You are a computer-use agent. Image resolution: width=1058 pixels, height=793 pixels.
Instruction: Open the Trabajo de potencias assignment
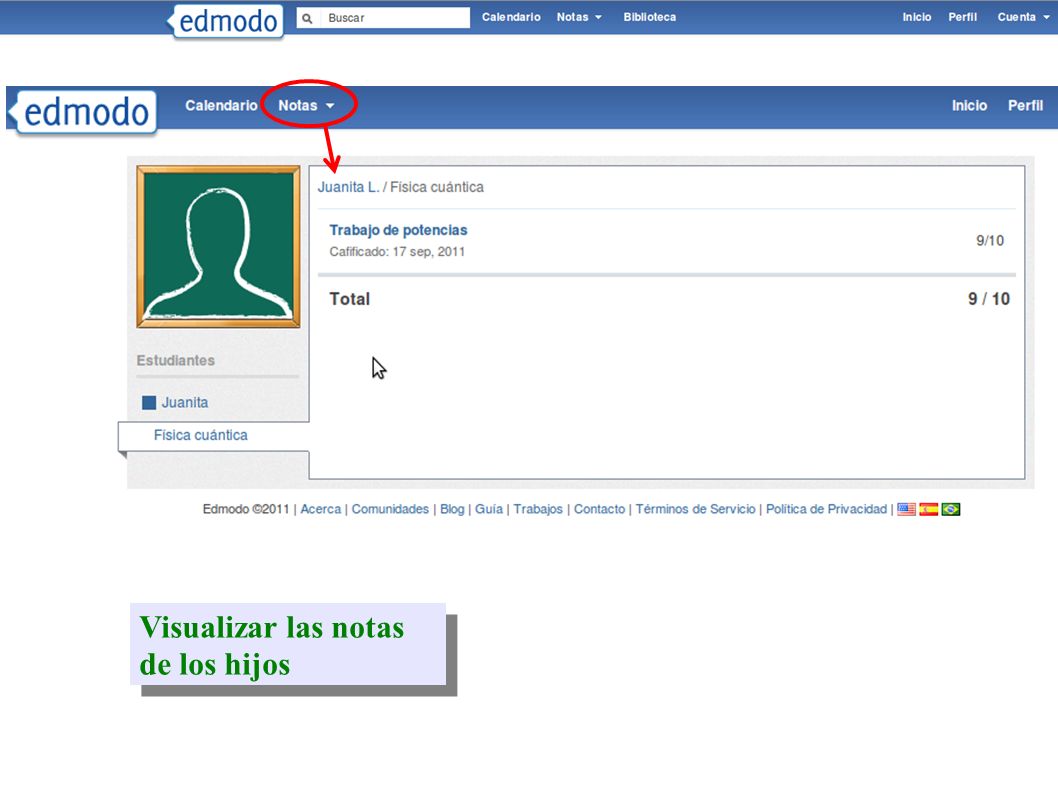[398, 230]
